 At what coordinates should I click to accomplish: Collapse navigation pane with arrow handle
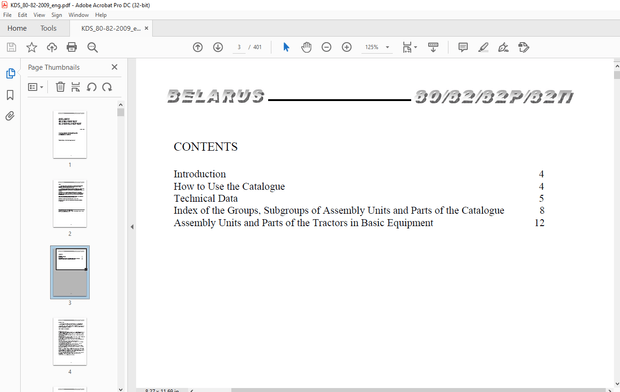click(x=132, y=227)
